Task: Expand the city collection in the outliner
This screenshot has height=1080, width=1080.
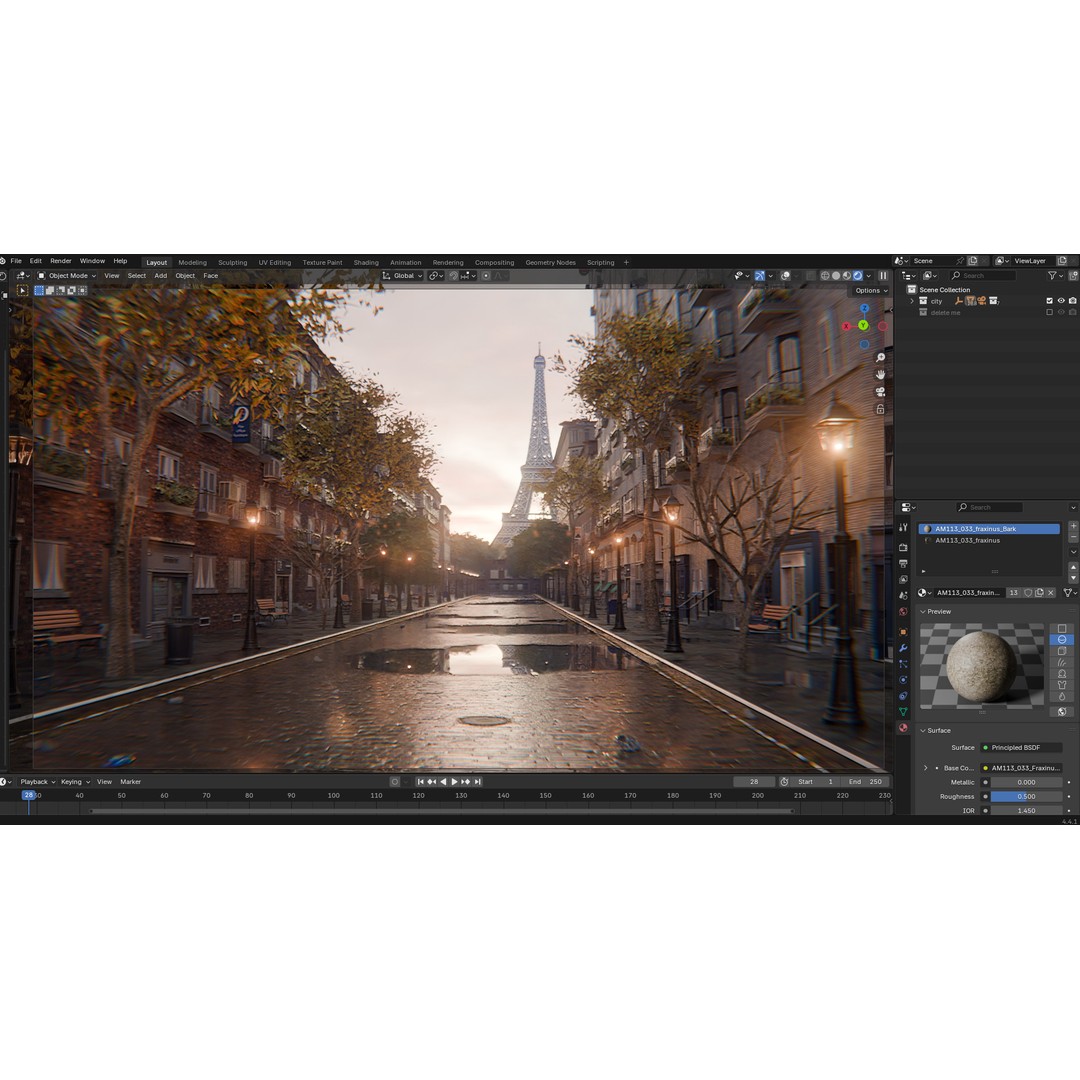Action: pos(912,300)
